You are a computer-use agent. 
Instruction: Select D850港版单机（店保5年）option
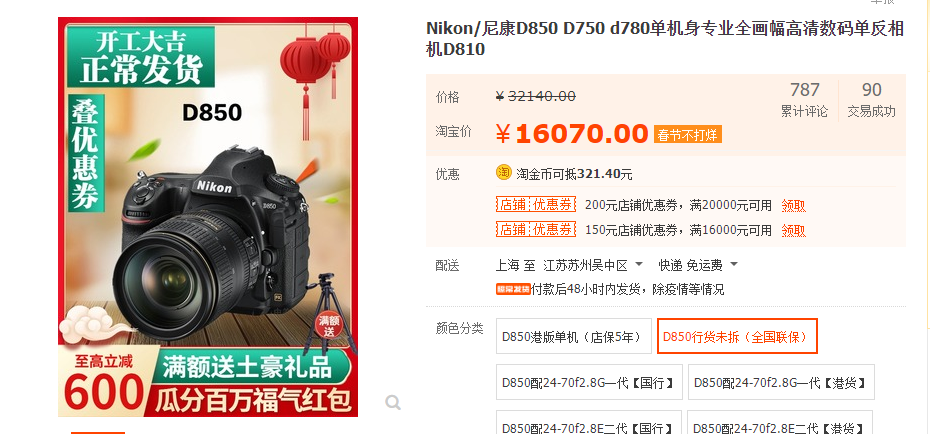coord(574,336)
